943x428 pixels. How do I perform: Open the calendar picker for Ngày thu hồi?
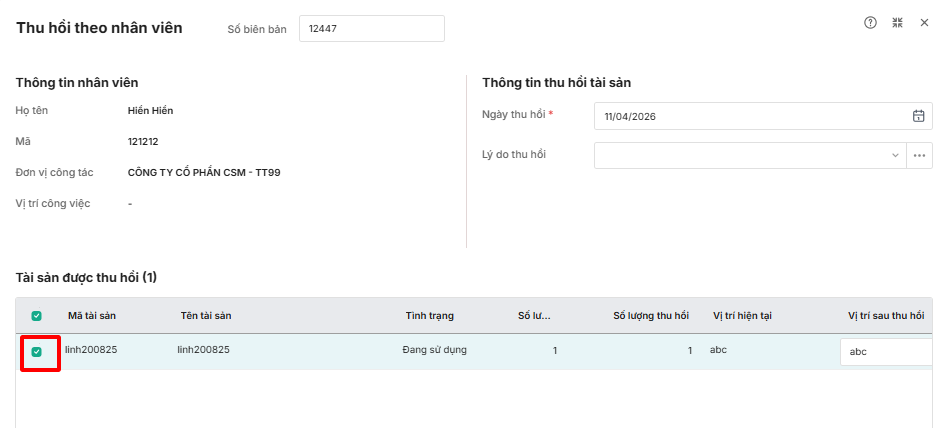(918, 116)
